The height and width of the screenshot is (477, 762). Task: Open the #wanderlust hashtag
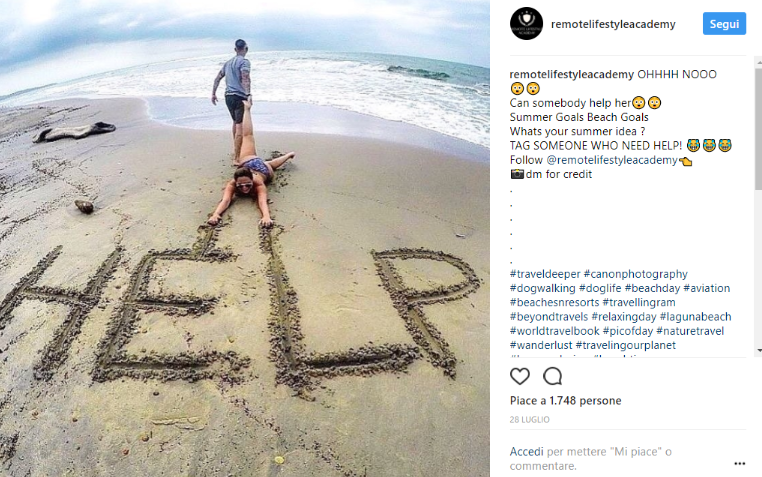coord(541,345)
